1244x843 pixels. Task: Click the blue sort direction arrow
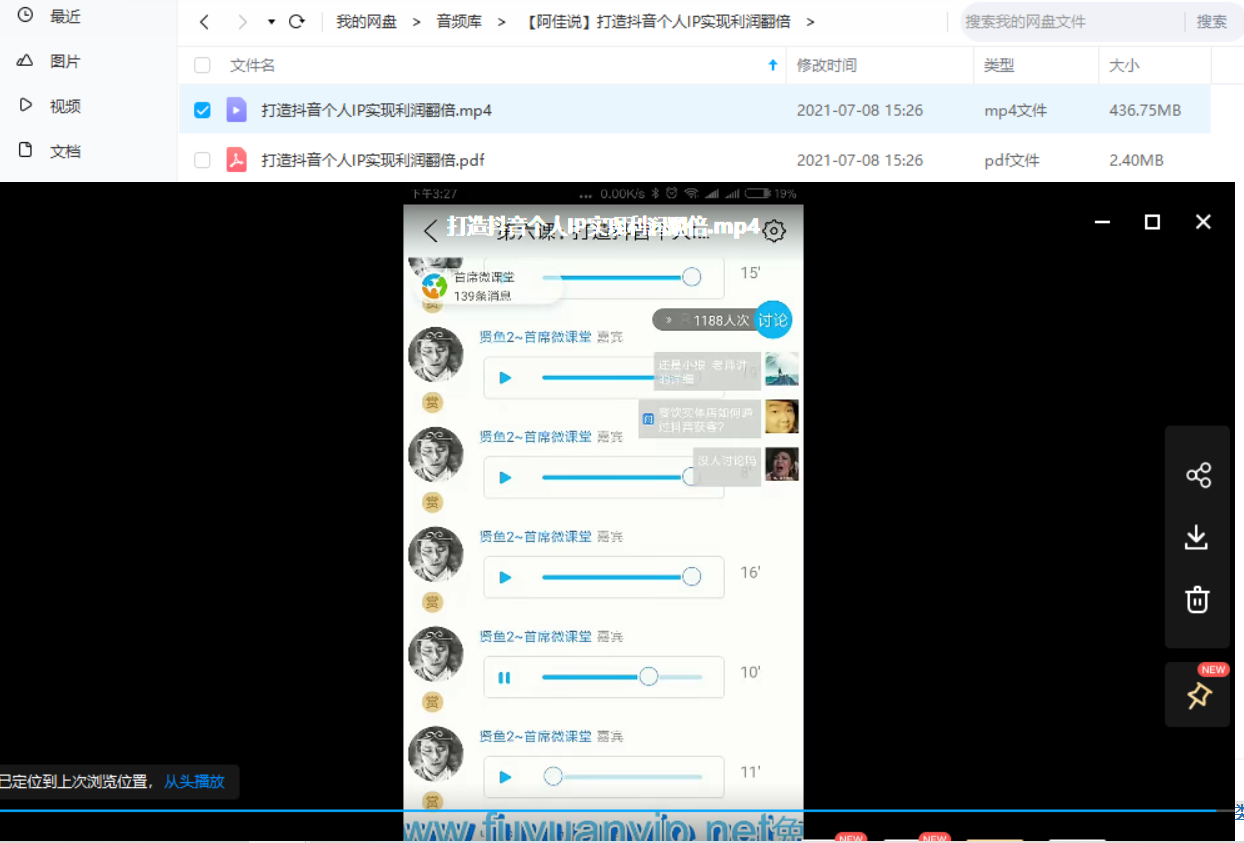point(772,65)
